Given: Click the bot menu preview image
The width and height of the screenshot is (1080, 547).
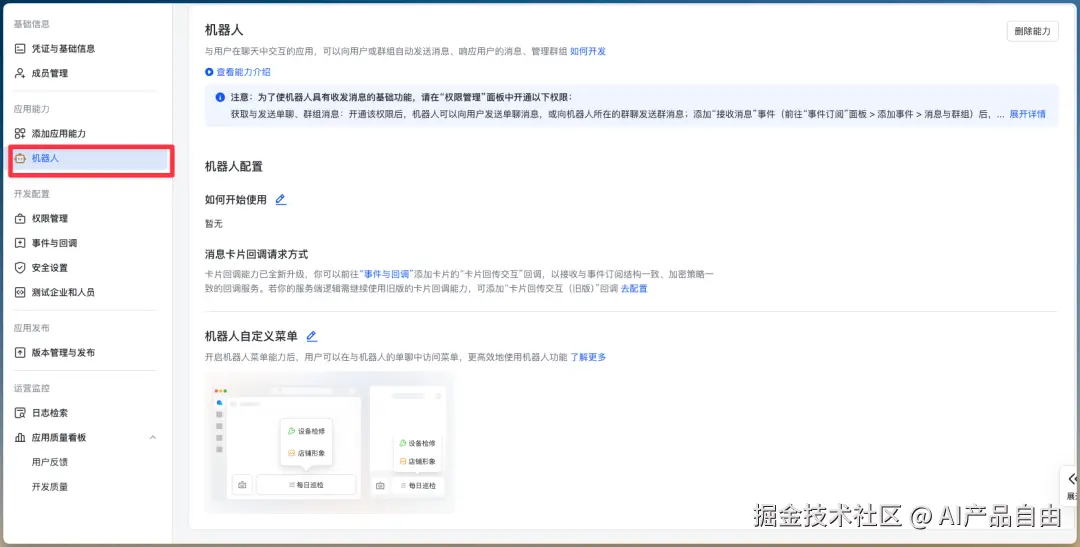Looking at the screenshot, I should click(329, 442).
